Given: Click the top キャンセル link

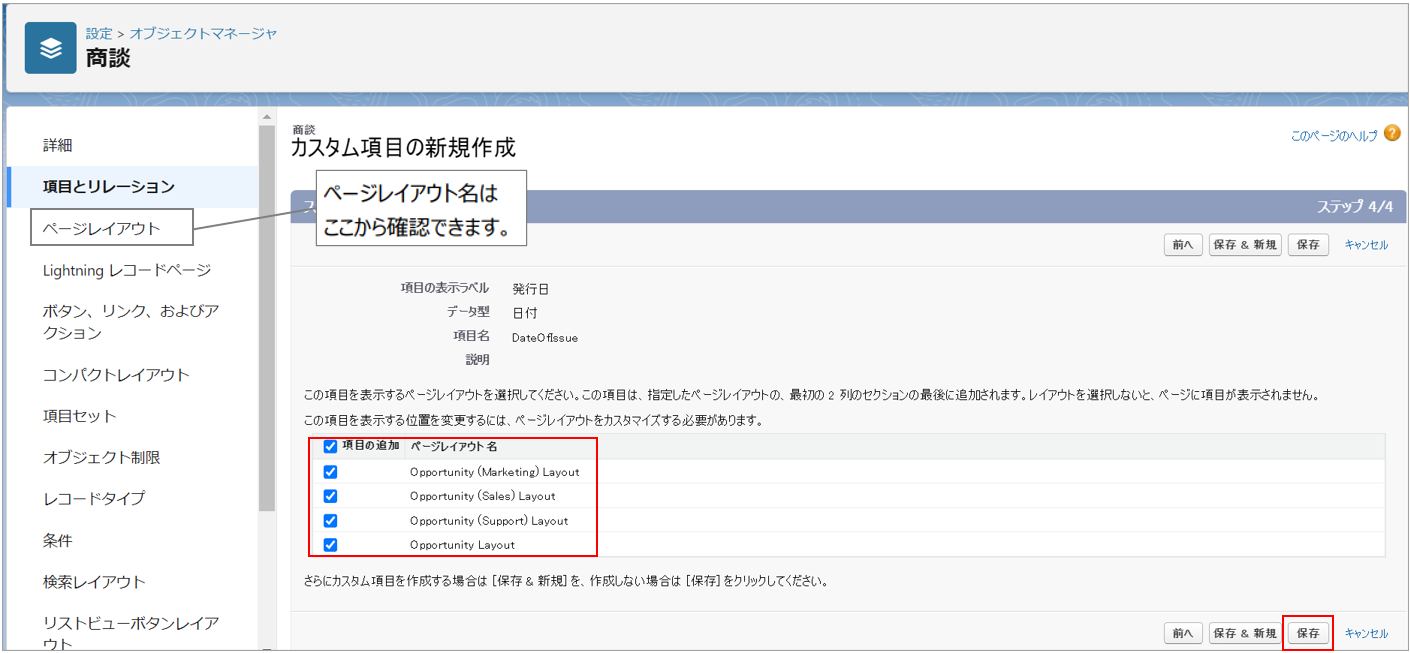Looking at the screenshot, I should 1366,245.
